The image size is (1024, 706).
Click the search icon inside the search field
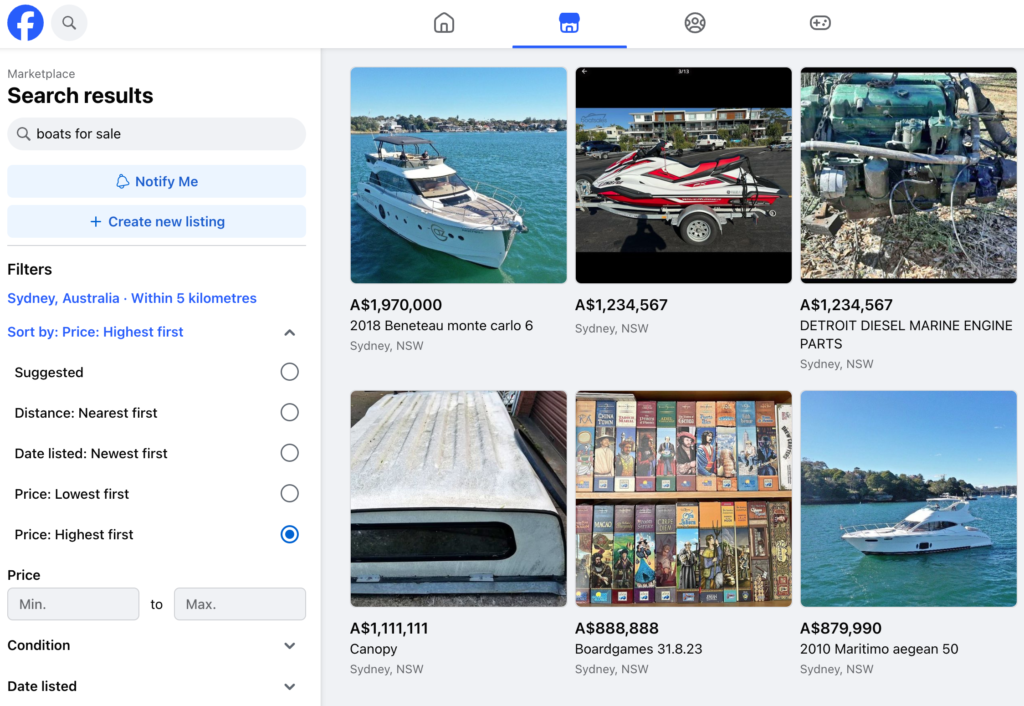click(x=24, y=133)
